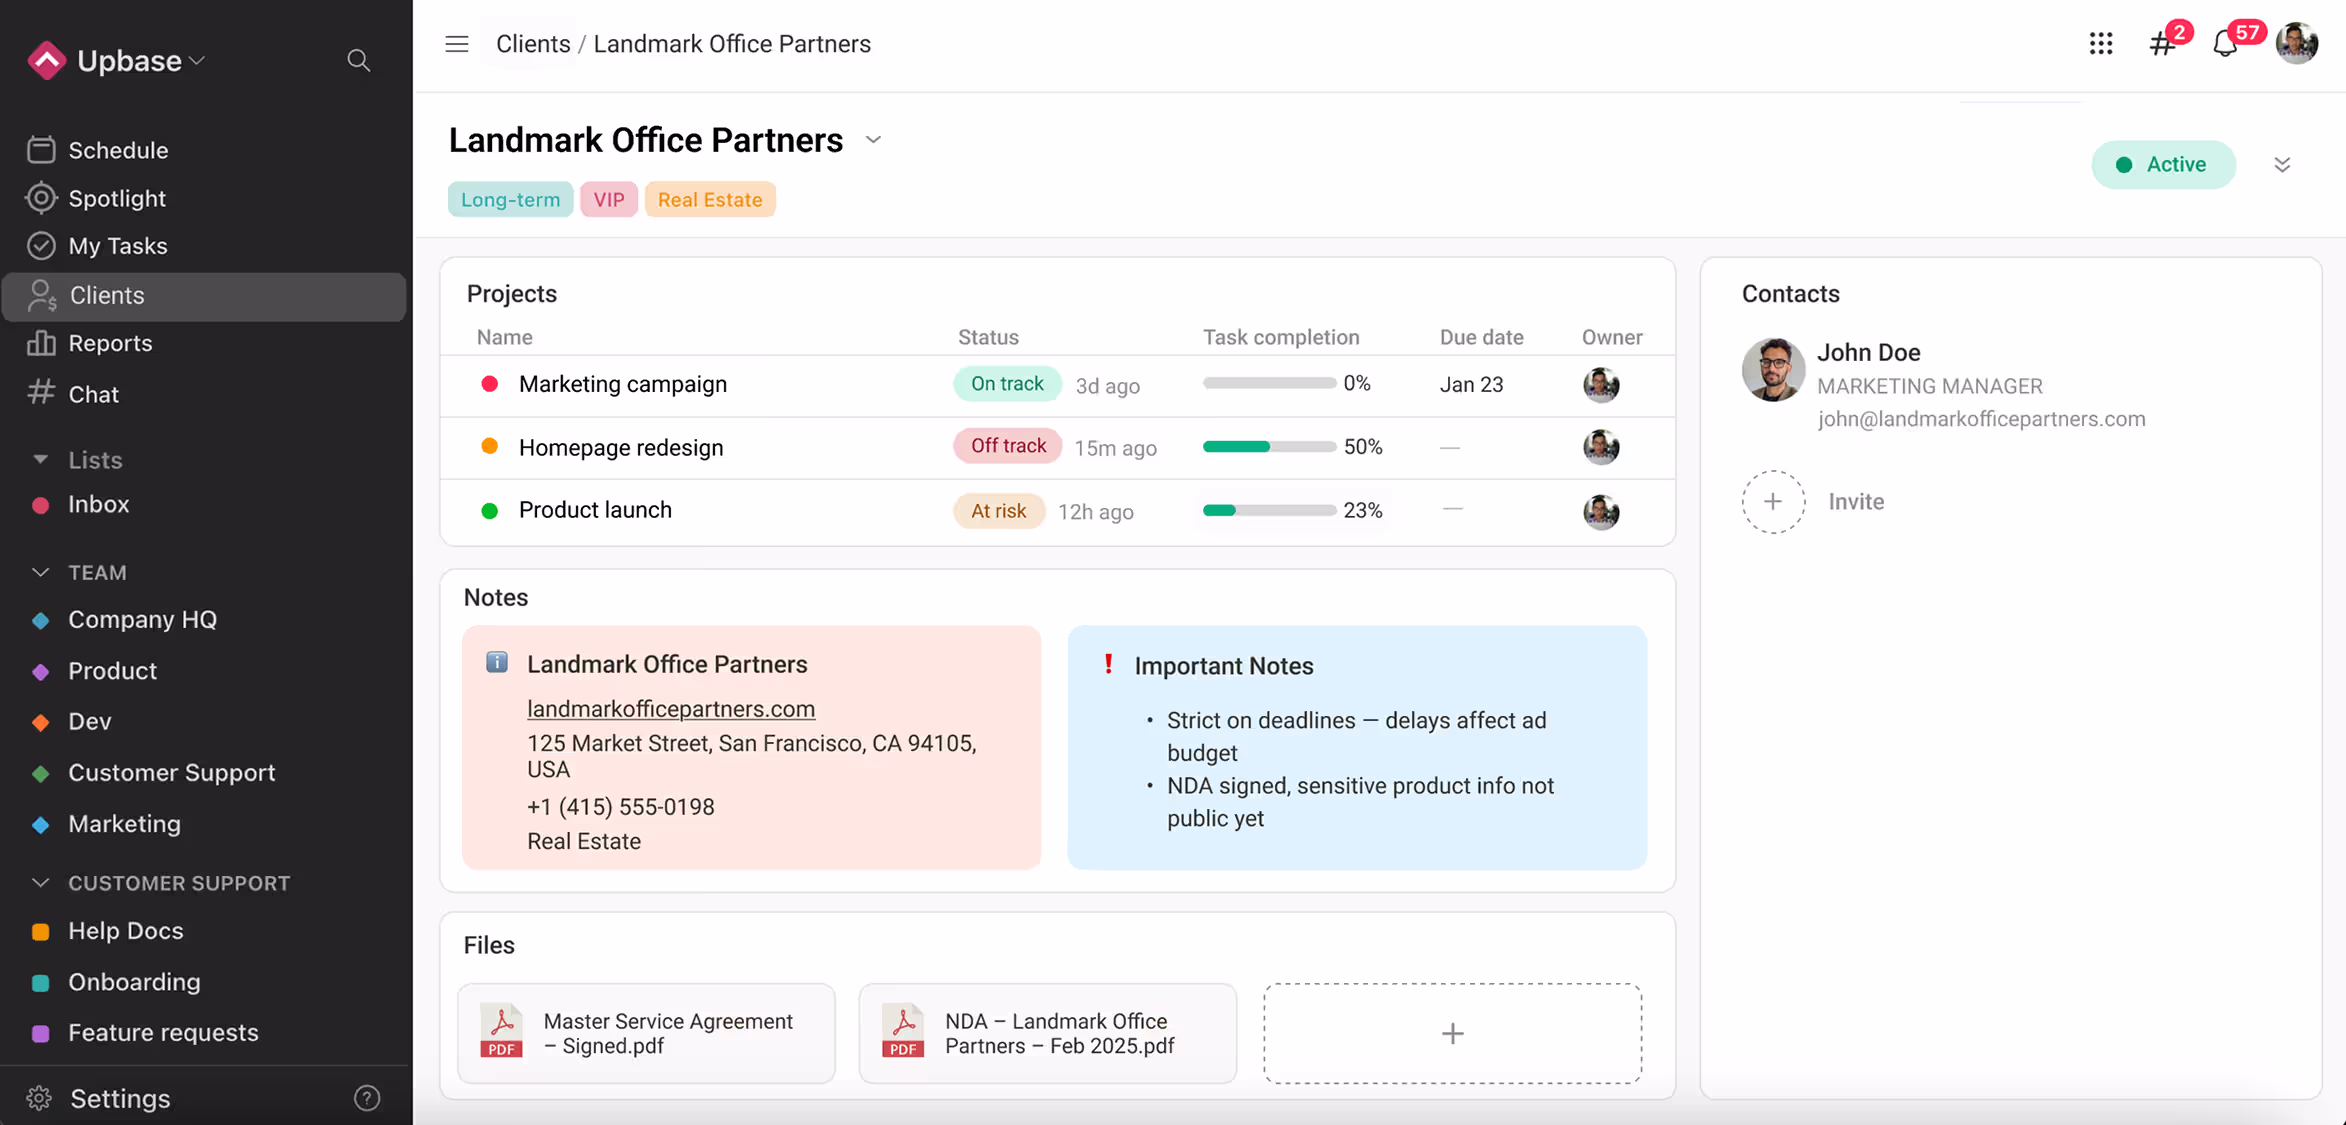Click the Invite plus circle in Contacts
Image resolution: width=2346 pixels, height=1125 pixels.
pyautogui.click(x=1772, y=502)
